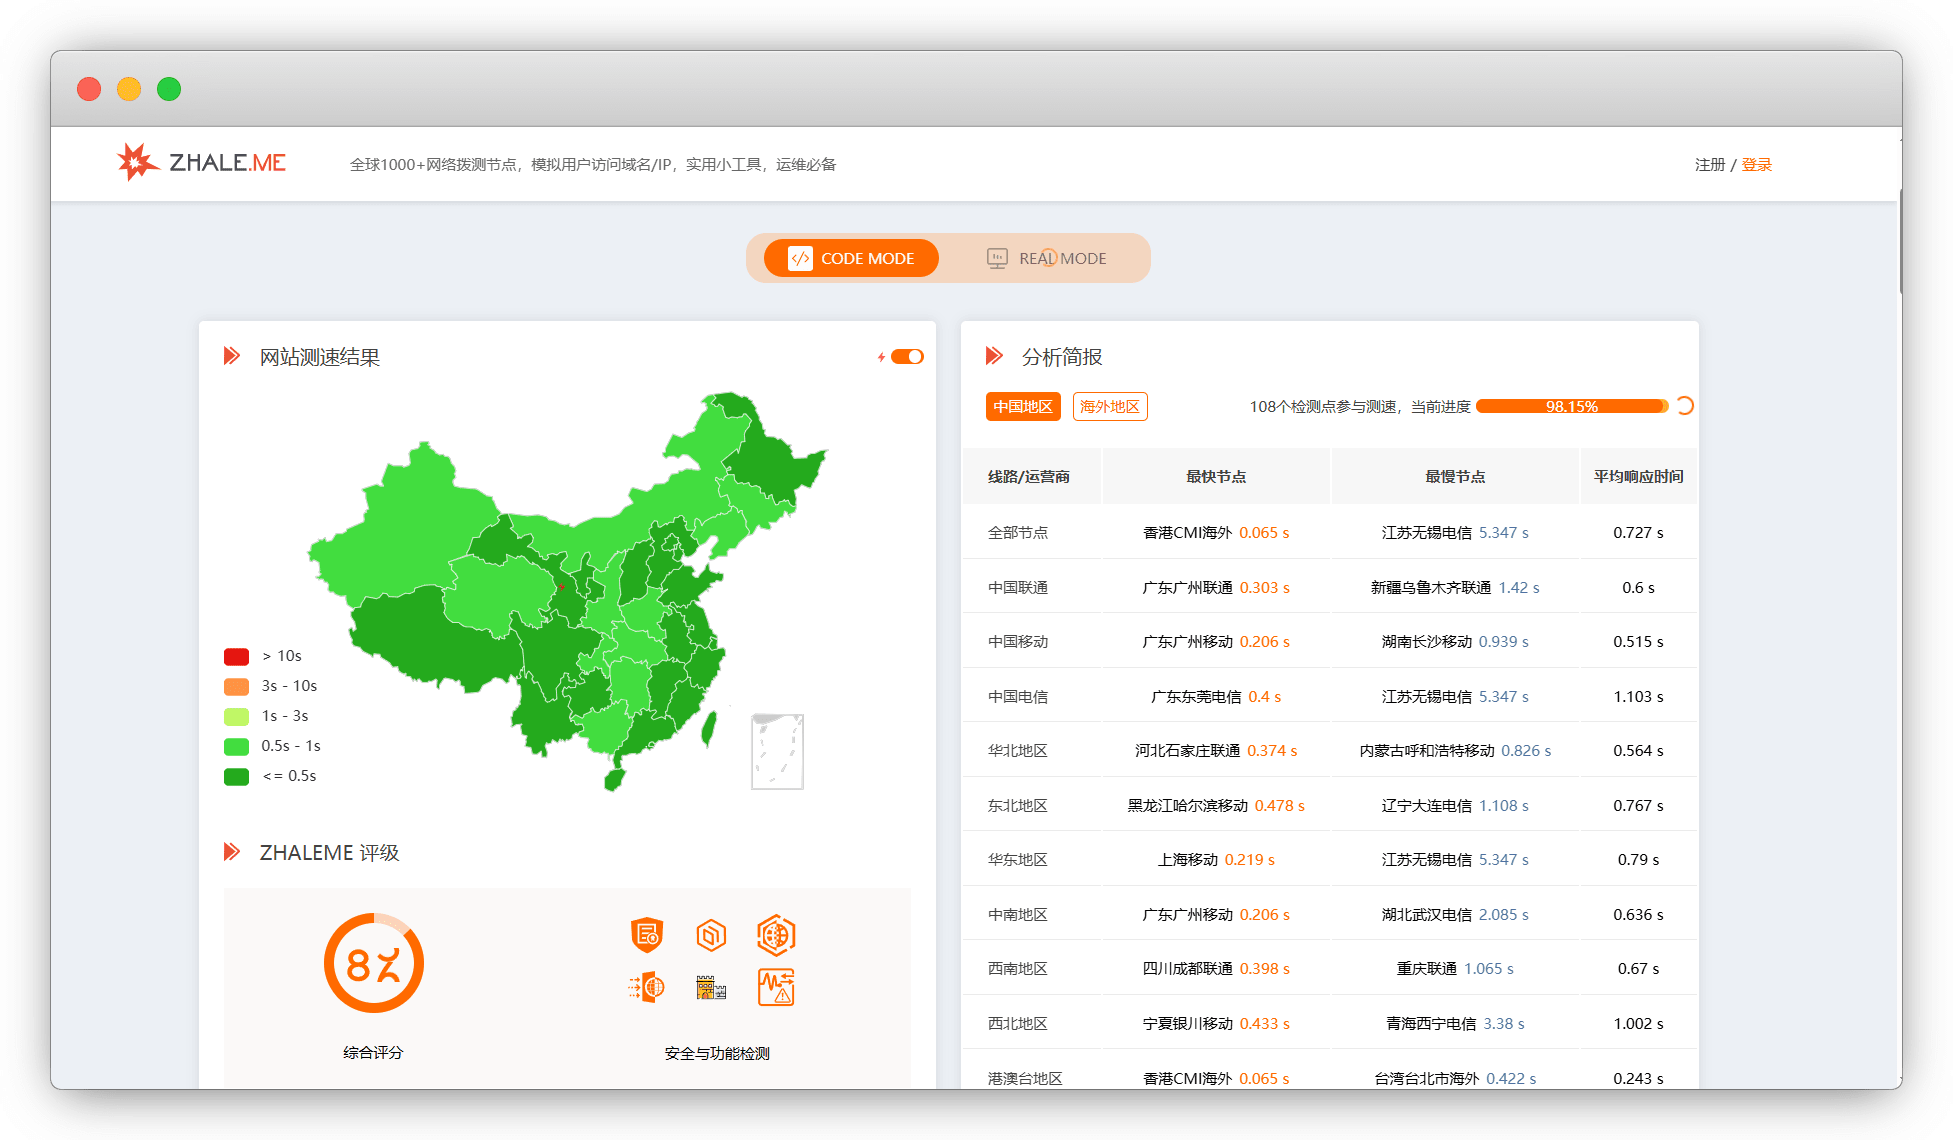1953x1140 pixels.
Task: Turn off the orange toggle in 网站测速结果 panel
Action: point(908,356)
